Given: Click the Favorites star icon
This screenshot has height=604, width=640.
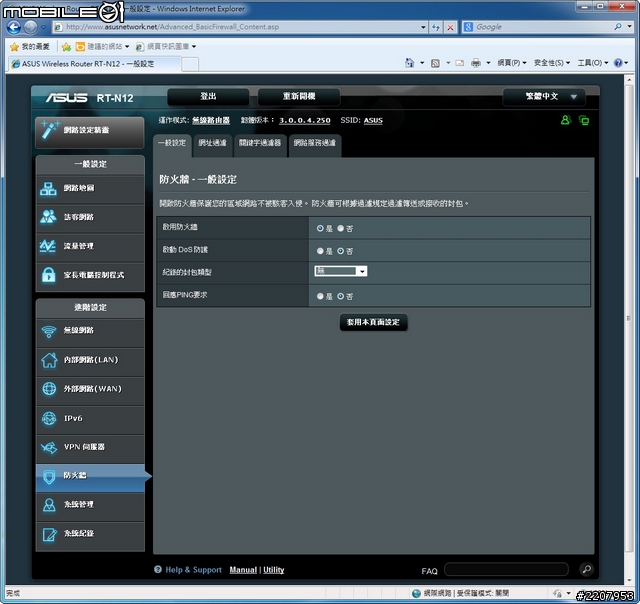Looking at the screenshot, I should click(x=15, y=47).
